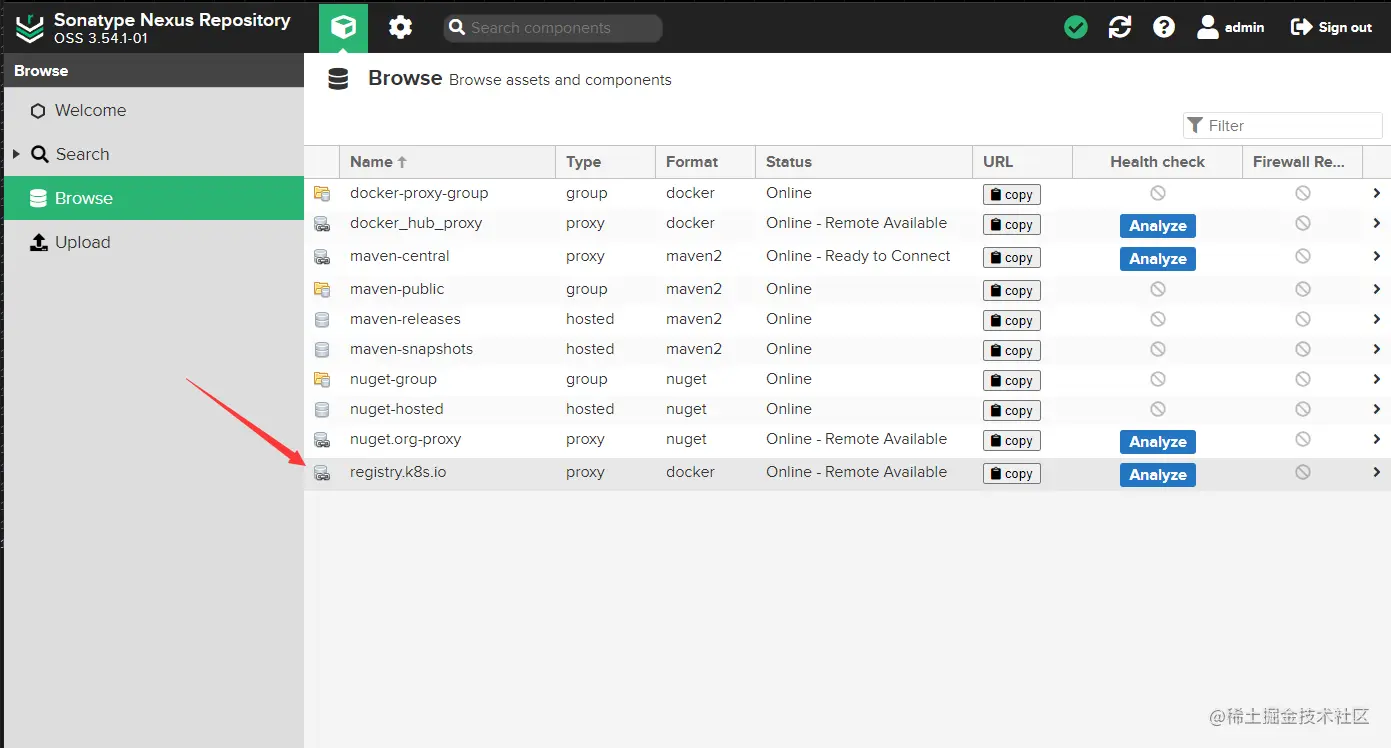This screenshot has width=1391, height=748.
Task: Open maven-public row chevron
Action: [1377, 289]
